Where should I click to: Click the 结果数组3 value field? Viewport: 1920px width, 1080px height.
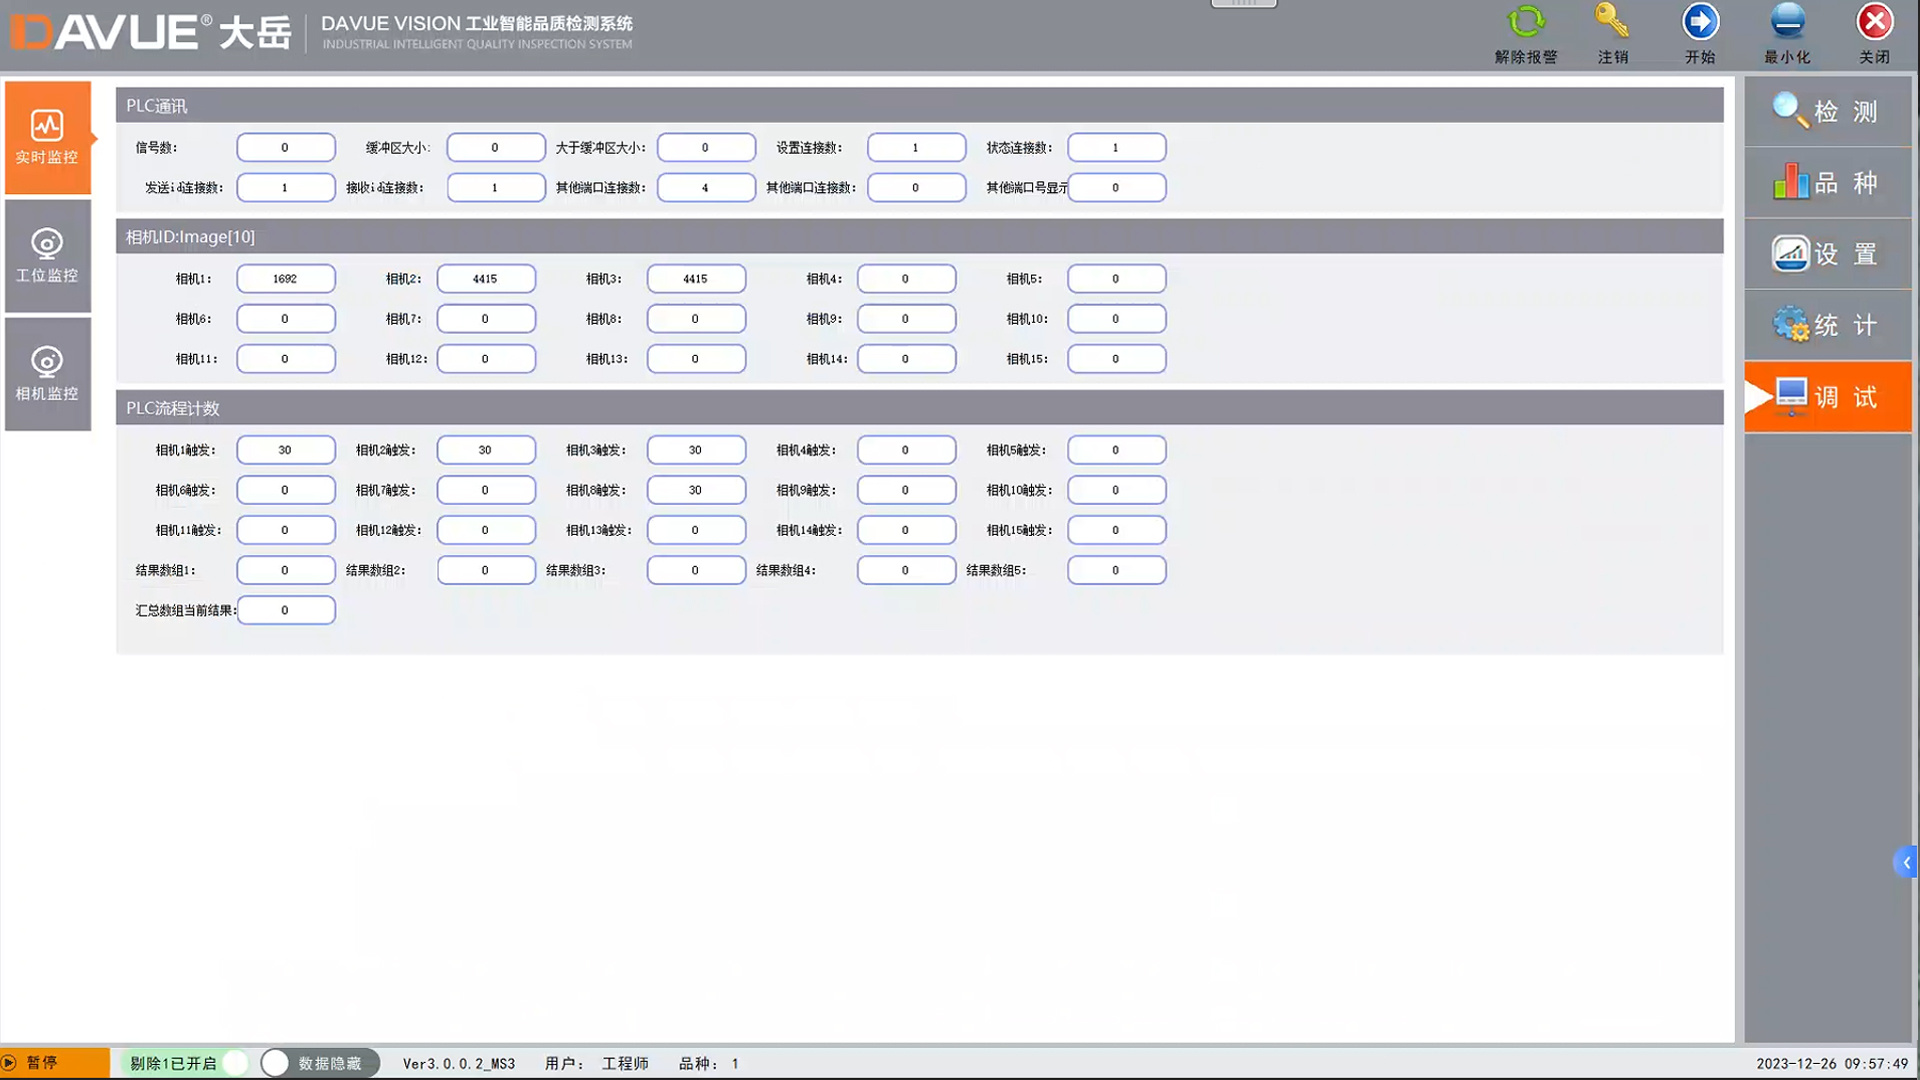tap(696, 570)
